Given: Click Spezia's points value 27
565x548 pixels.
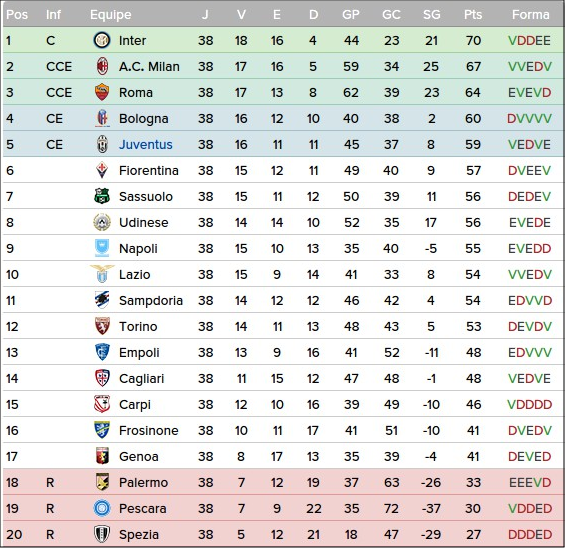Looking at the screenshot, I should click(473, 534).
